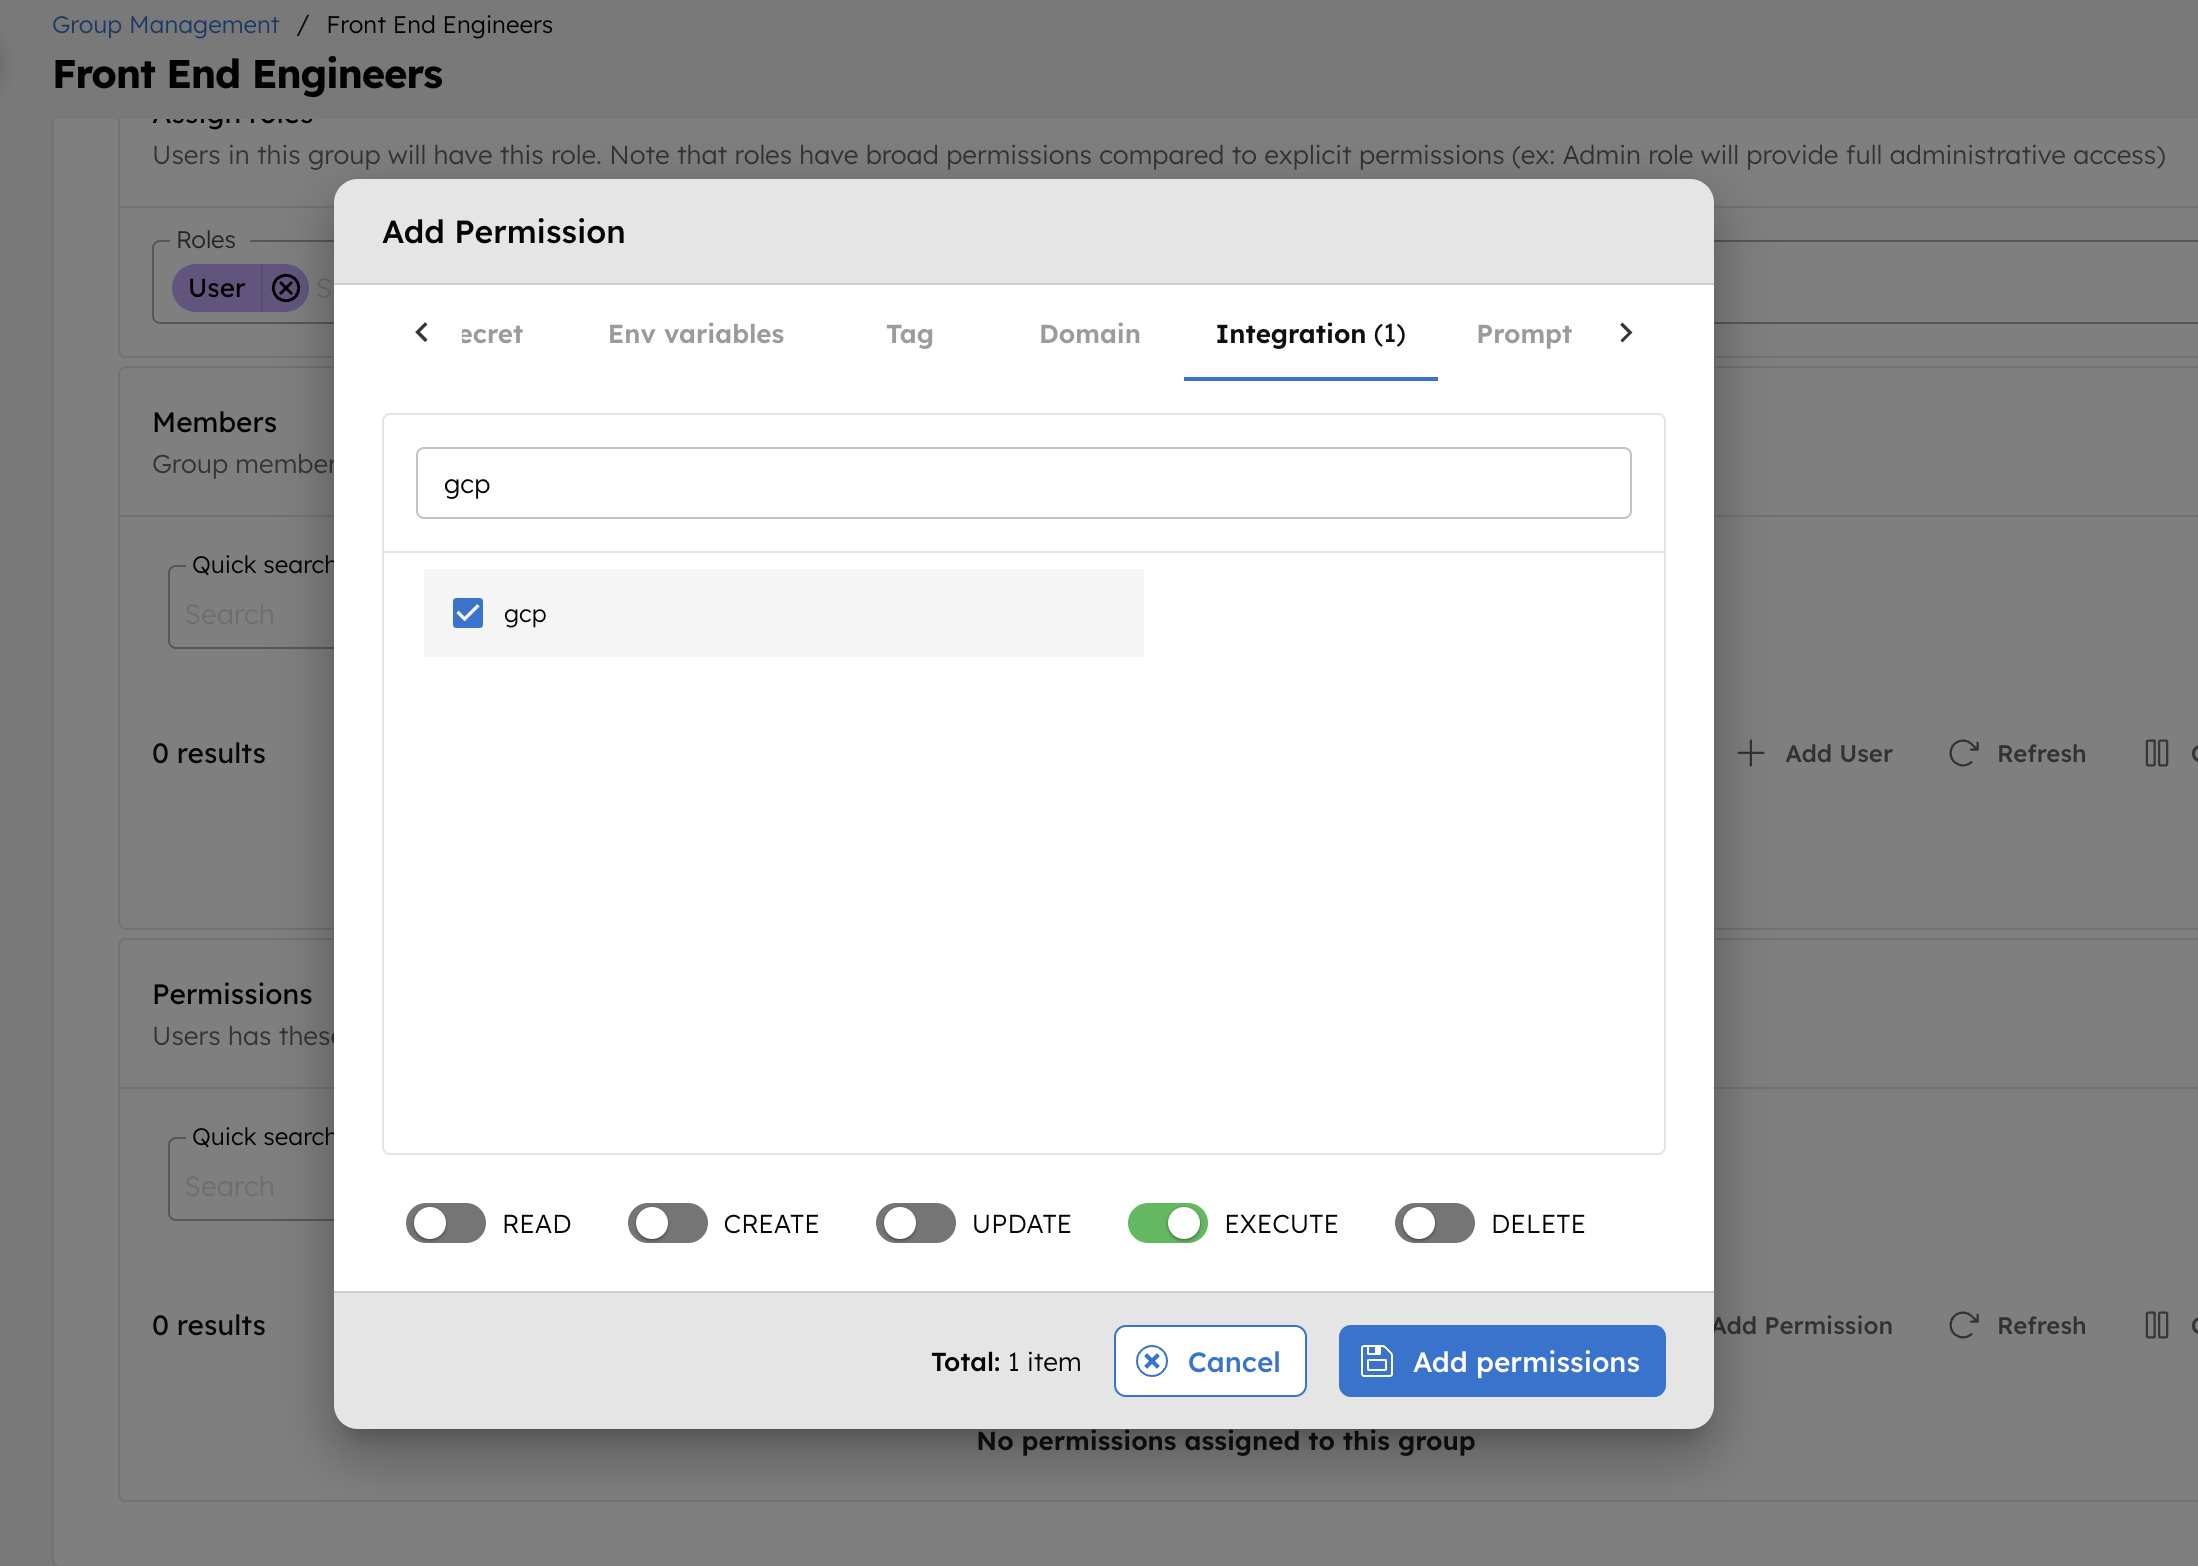Enable the READ permission toggle

pos(445,1223)
